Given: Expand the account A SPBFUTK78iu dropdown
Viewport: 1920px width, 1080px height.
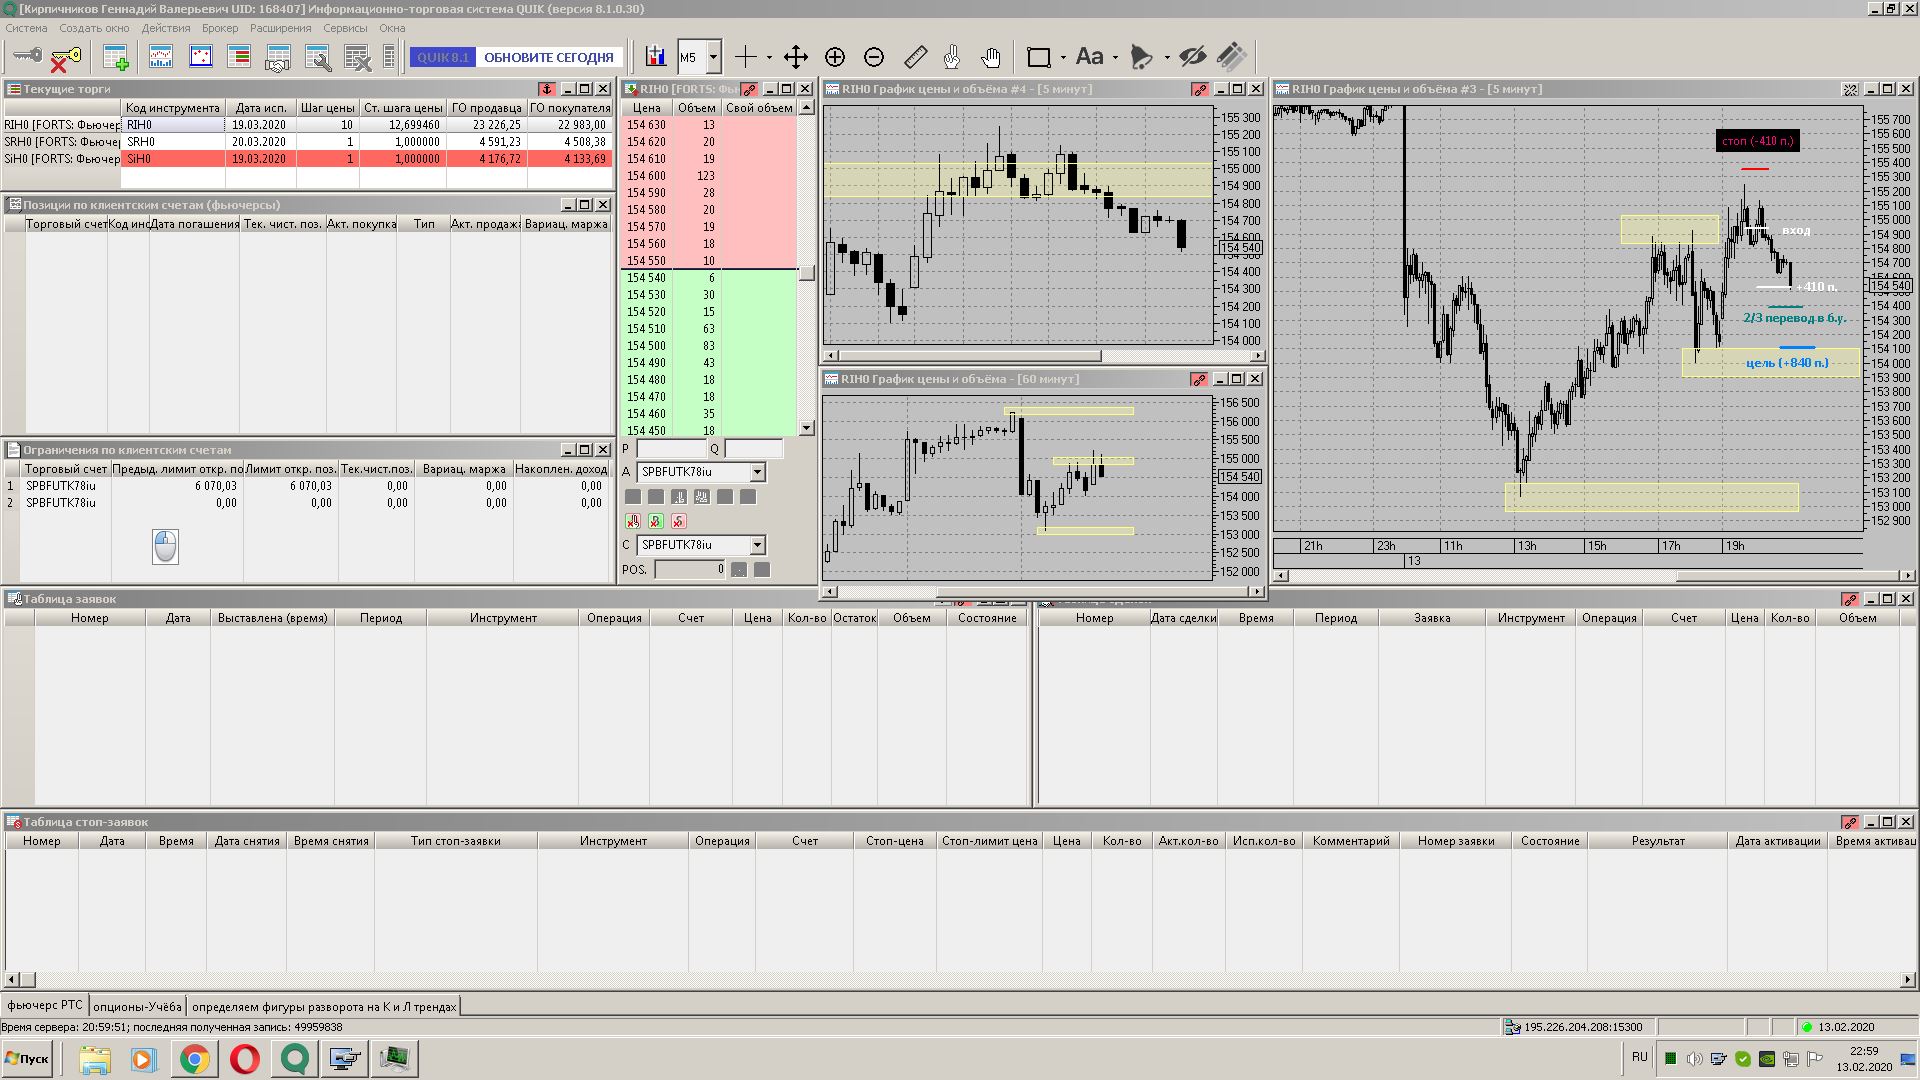Looking at the screenshot, I should tap(757, 472).
